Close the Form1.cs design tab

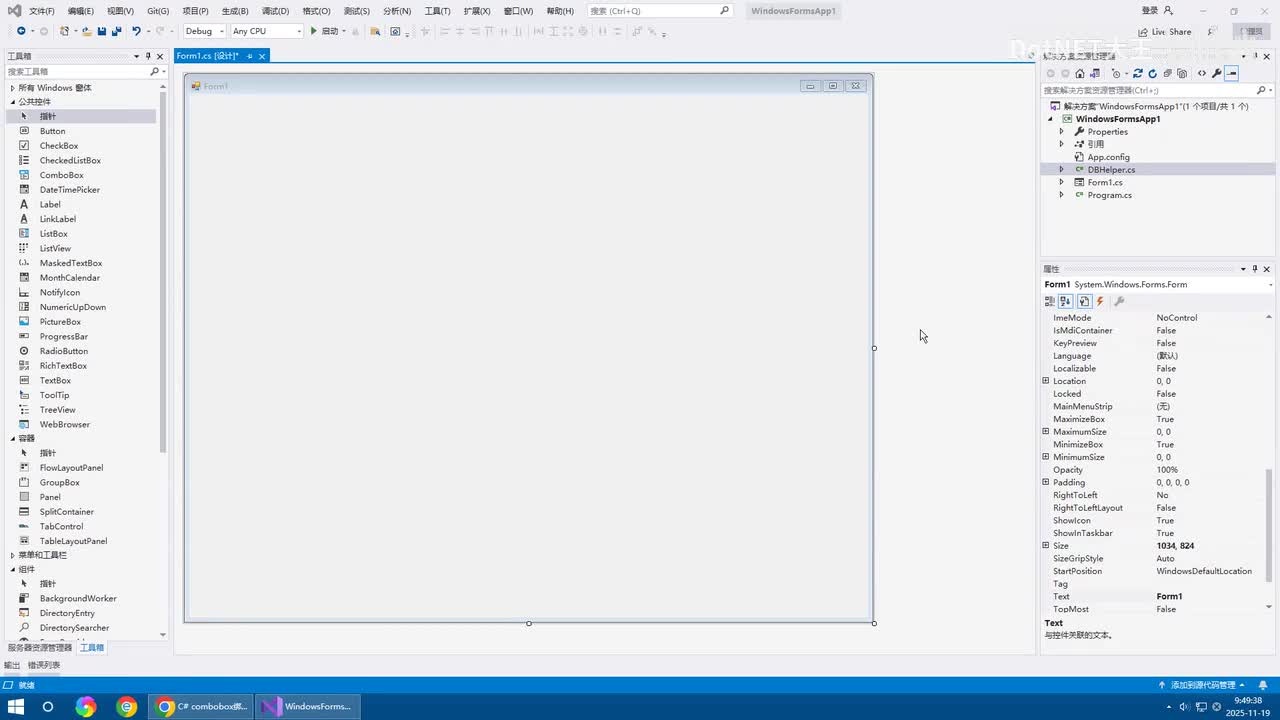(262, 56)
